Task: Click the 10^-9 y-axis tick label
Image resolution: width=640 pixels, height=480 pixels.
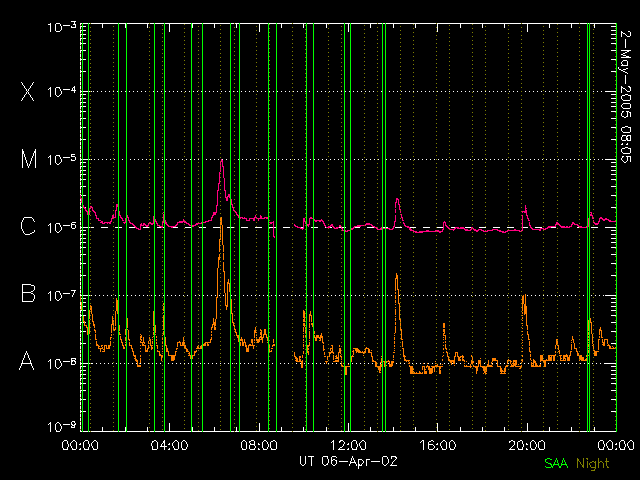Action: coord(62,427)
